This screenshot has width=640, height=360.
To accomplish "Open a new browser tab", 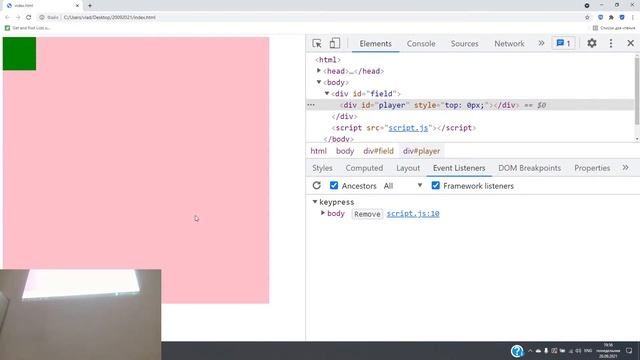I will (x=90, y=6).
